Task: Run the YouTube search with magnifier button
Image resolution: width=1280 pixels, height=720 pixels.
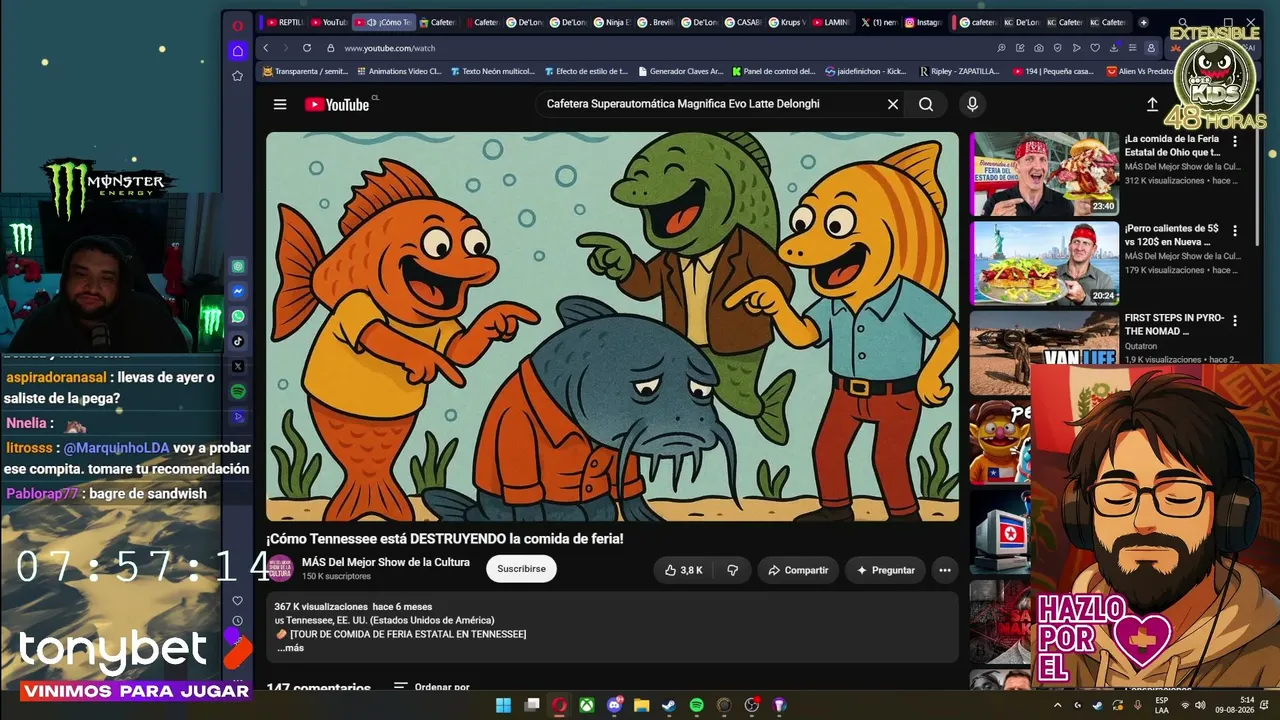Action: click(x=926, y=104)
